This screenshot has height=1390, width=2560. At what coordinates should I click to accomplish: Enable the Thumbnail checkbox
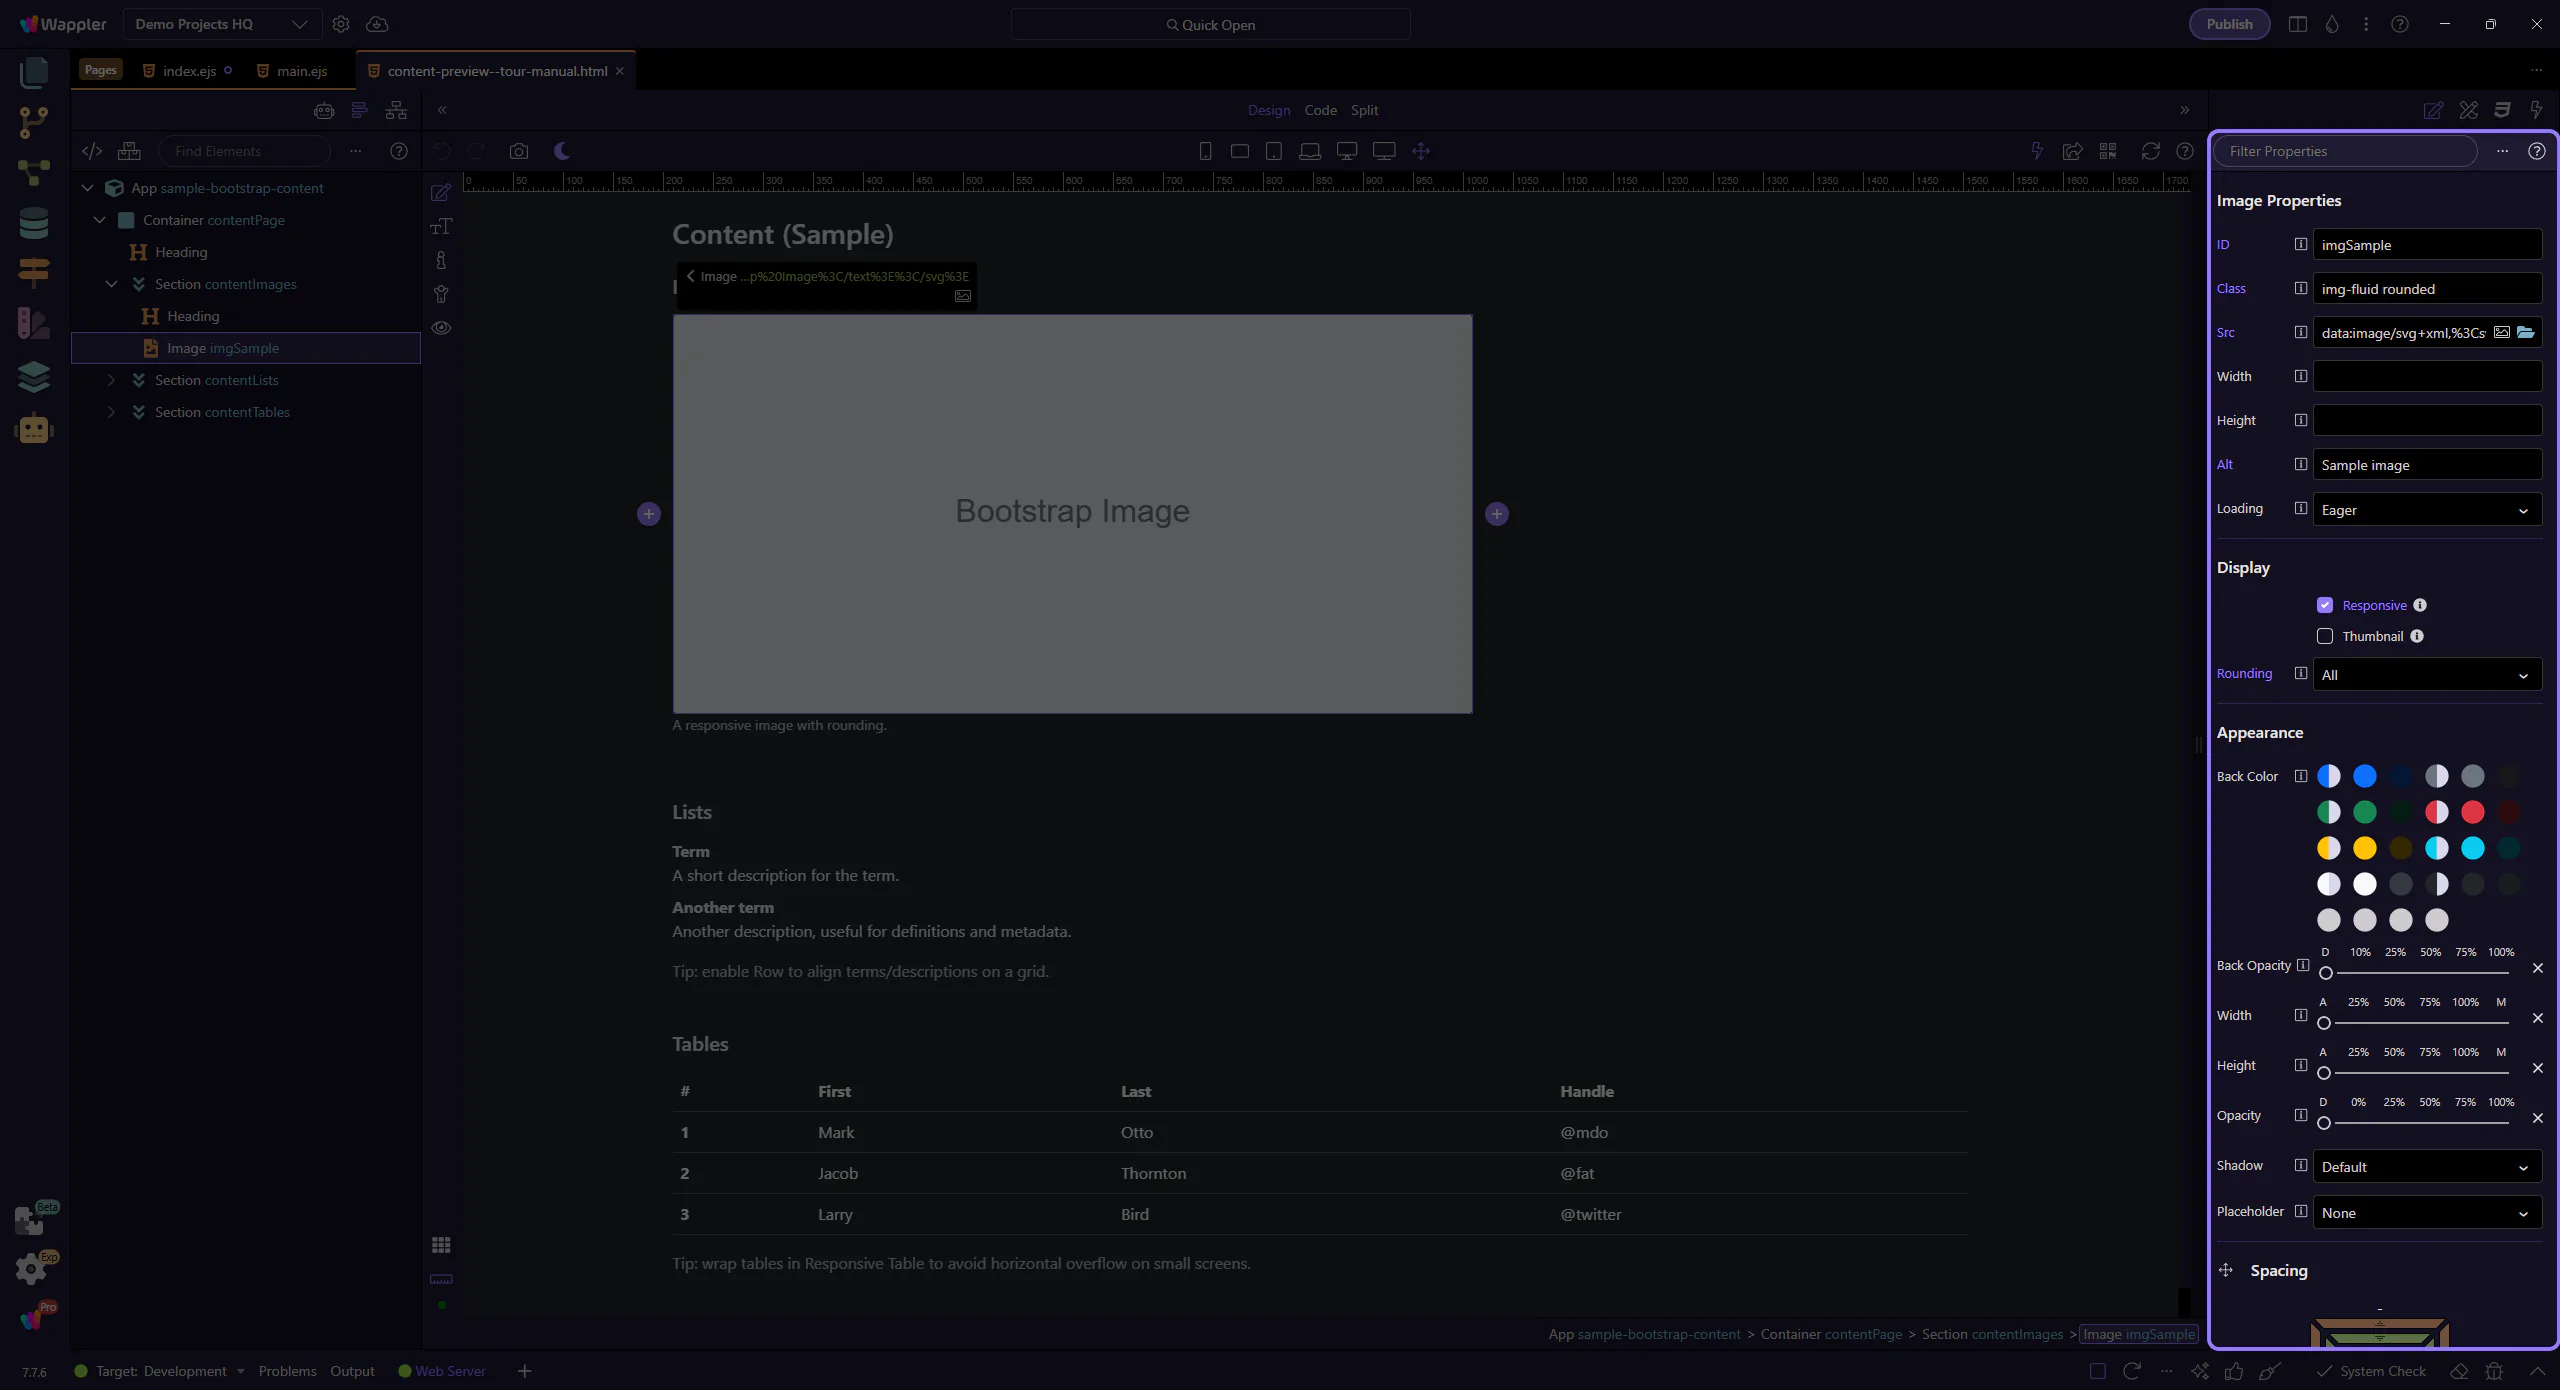pos(2325,636)
